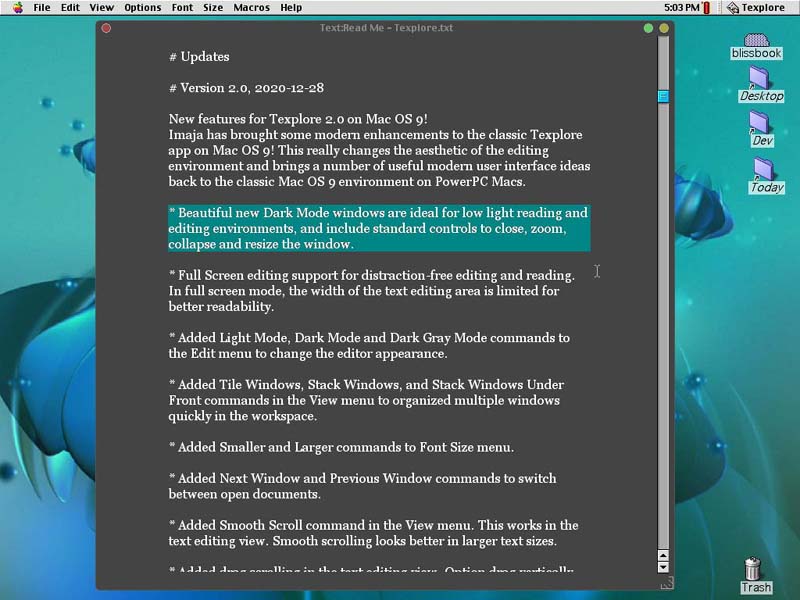Click the 'Added Light Mode, Dark Mode' line
This screenshot has height=600, width=800.
369,338
